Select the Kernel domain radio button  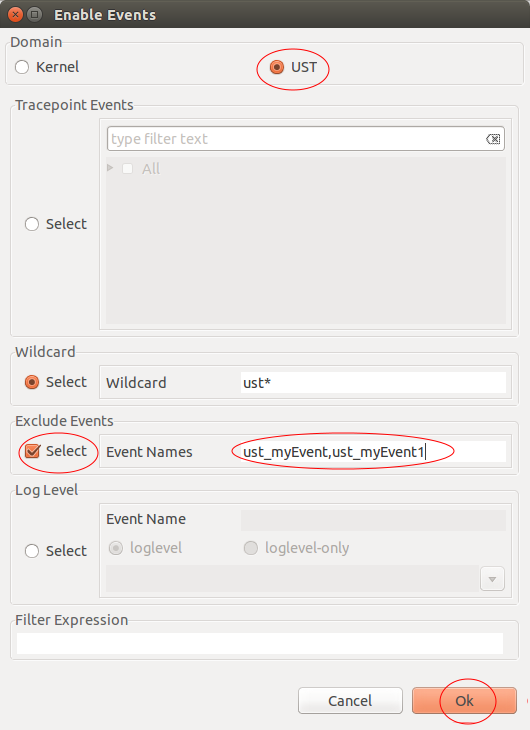tap(22, 67)
